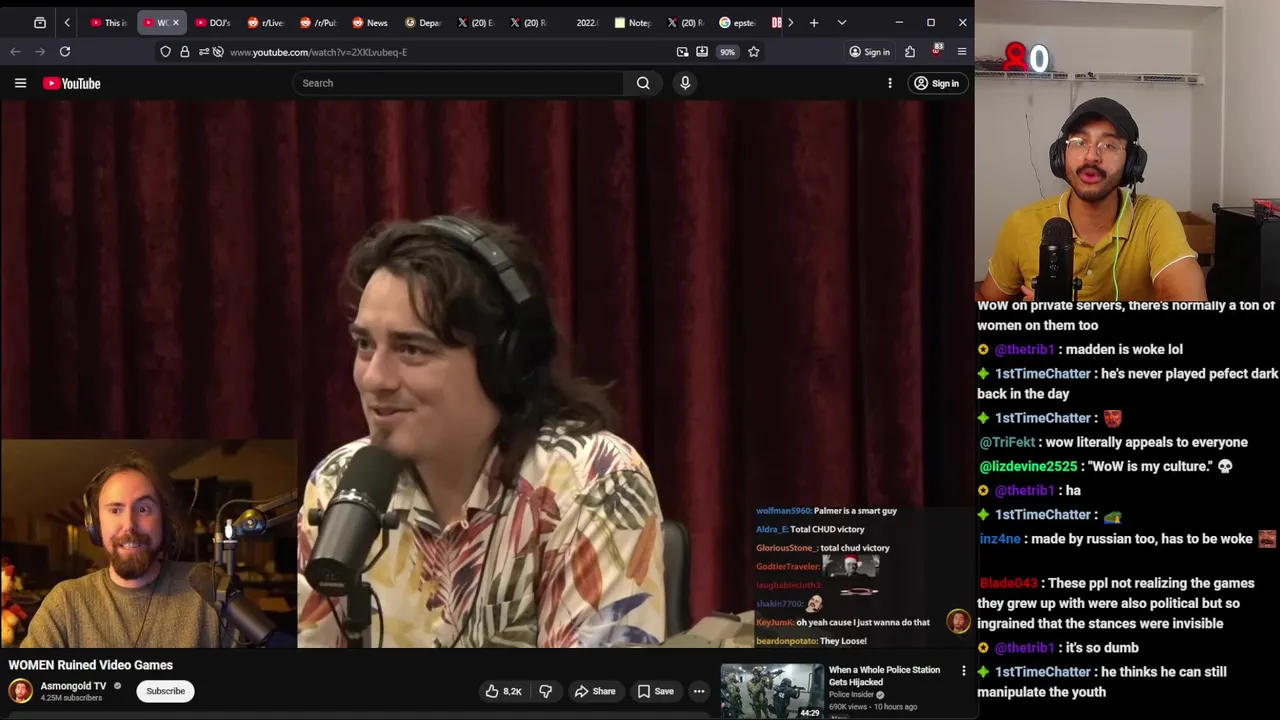Screen dimensions: 1280x720
Task: Switch to the DOJ's tab
Action: click(x=213, y=22)
